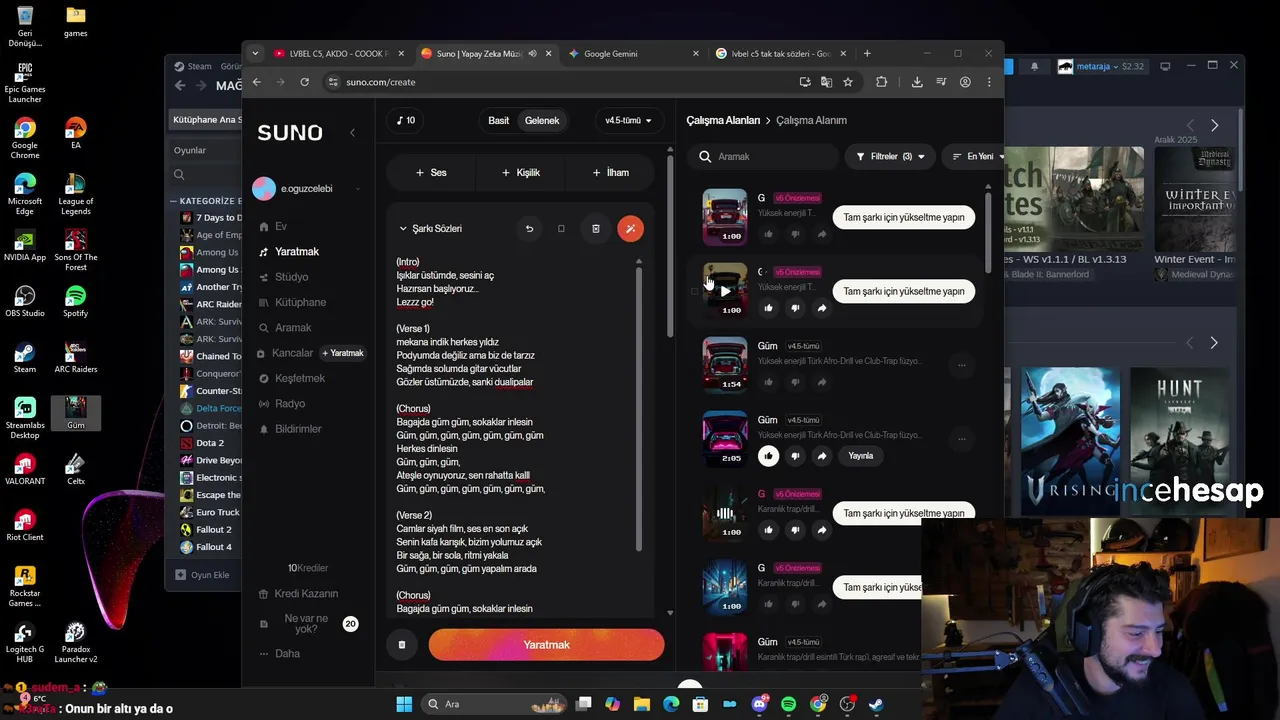Switch to Basit mode
This screenshot has height=720, width=1280.
(498, 120)
